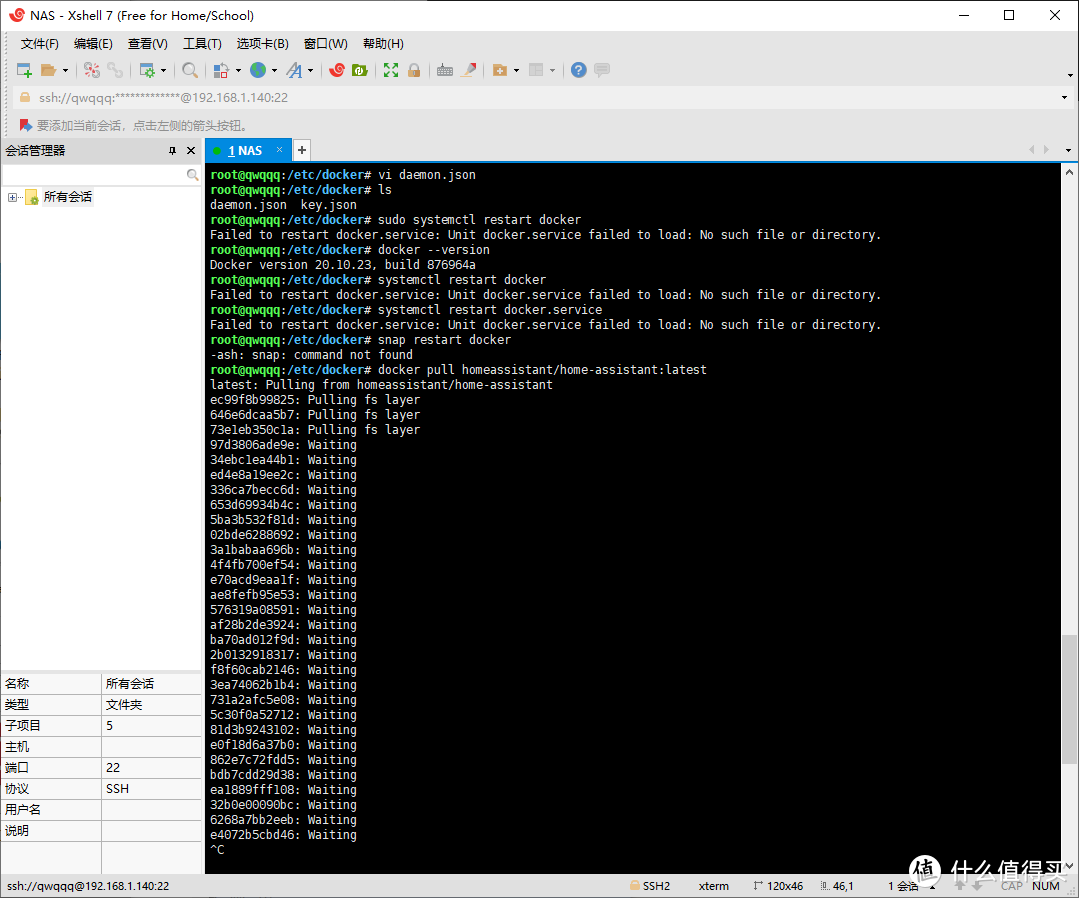The height and width of the screenshot is (898, 1079).
Task: Add a new tab with plus button
Action: [x=301, y=150]
